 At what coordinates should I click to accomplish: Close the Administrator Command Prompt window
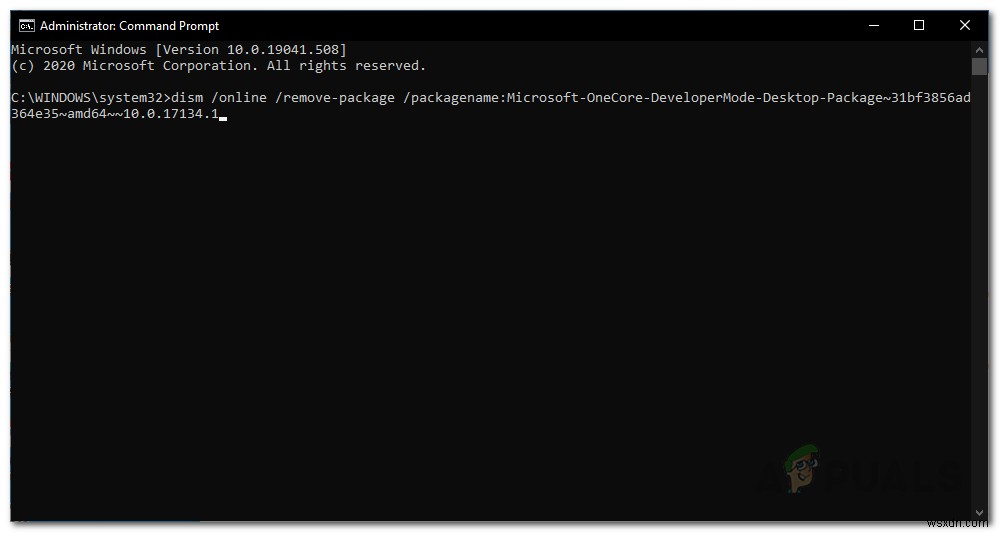point(965,25)
